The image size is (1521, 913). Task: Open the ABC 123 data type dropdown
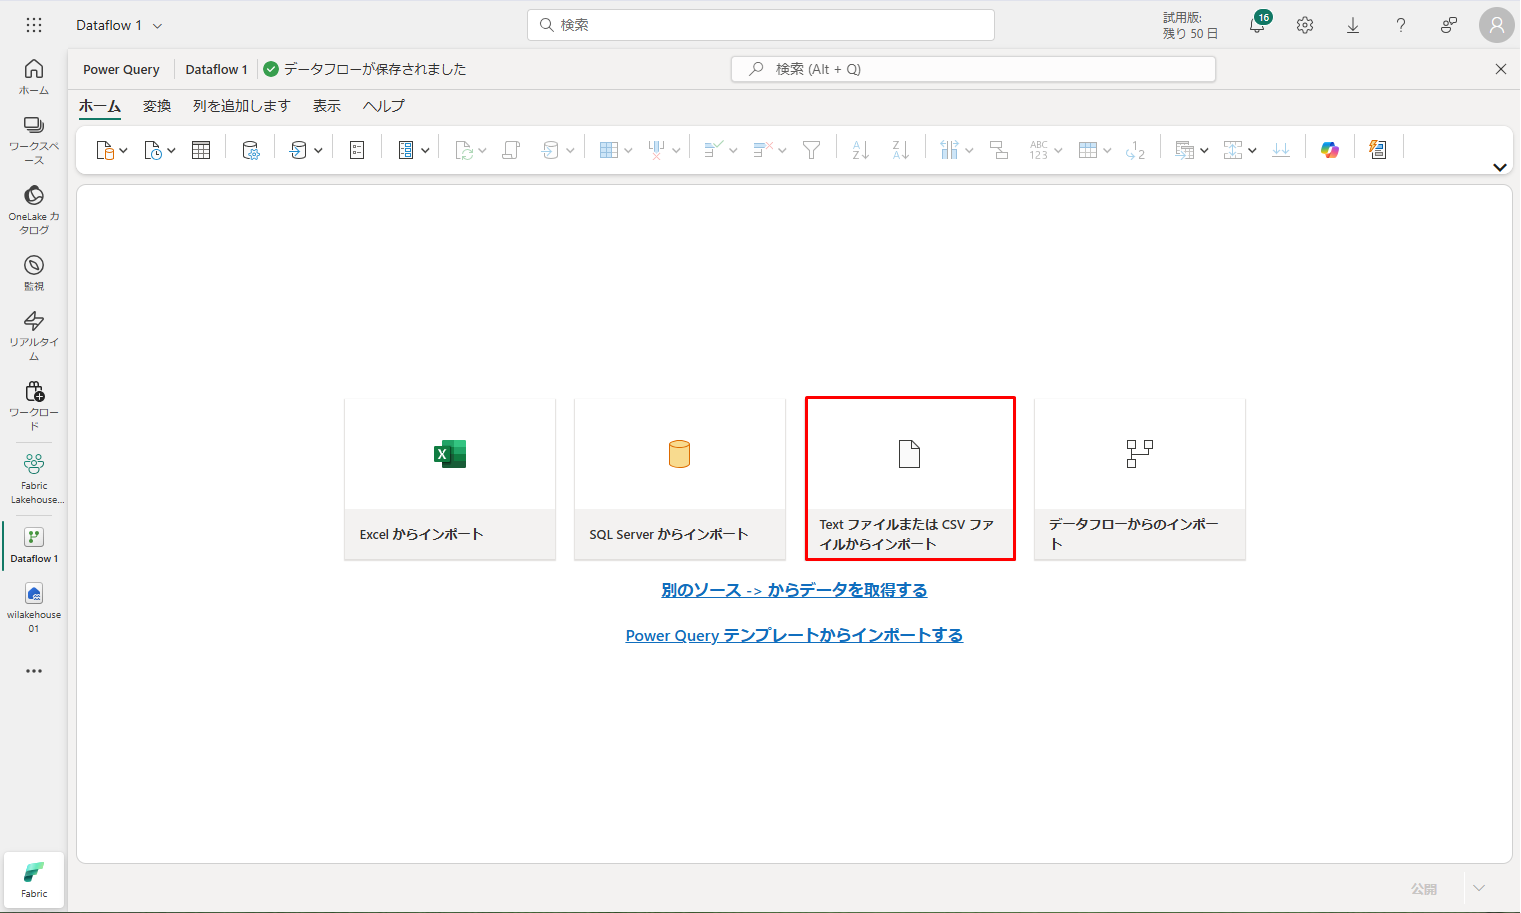pyautogui.click(x=1046, y=150)
